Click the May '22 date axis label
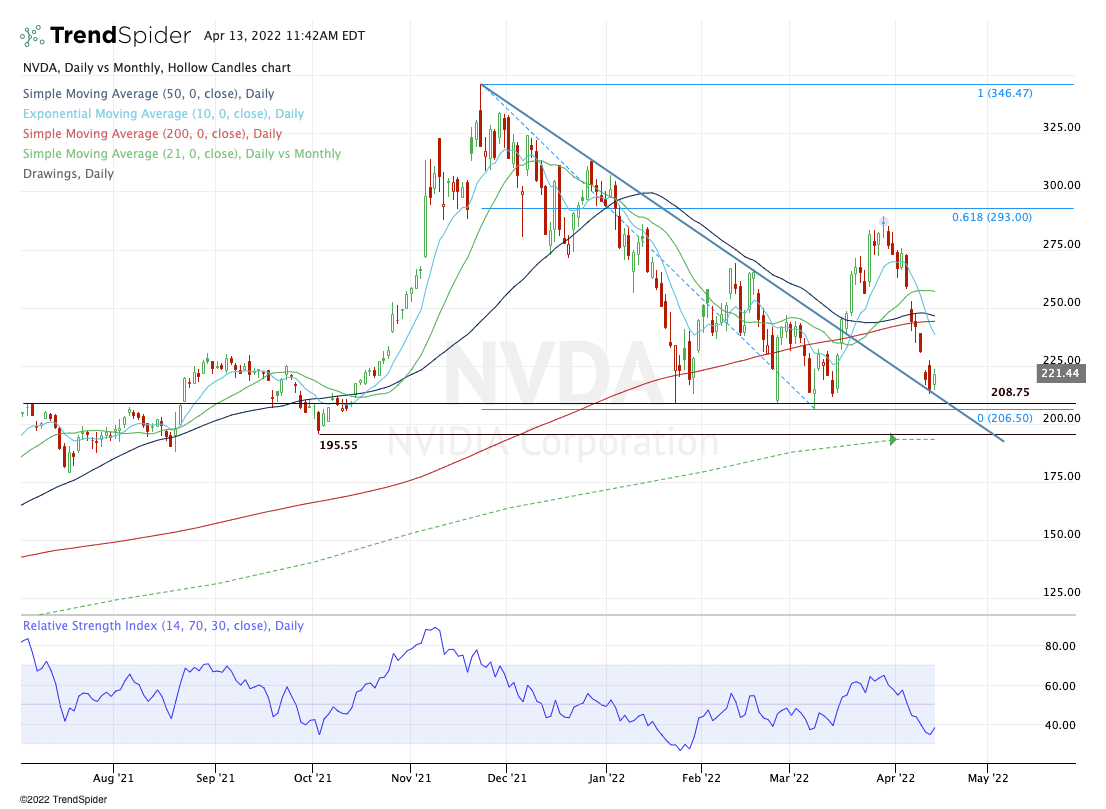 [988, 779]
